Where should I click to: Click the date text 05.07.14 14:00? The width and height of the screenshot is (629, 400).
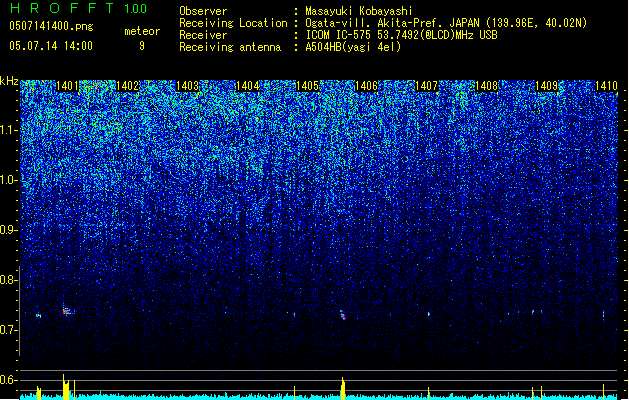pos(51,46)
